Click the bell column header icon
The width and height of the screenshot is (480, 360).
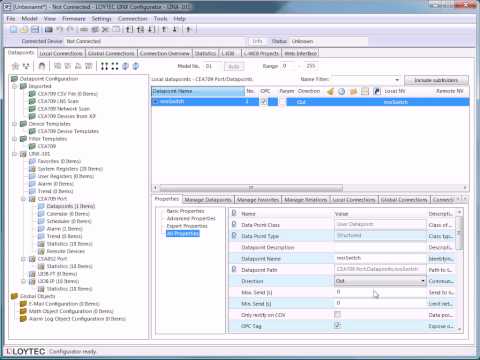point(330,91)
